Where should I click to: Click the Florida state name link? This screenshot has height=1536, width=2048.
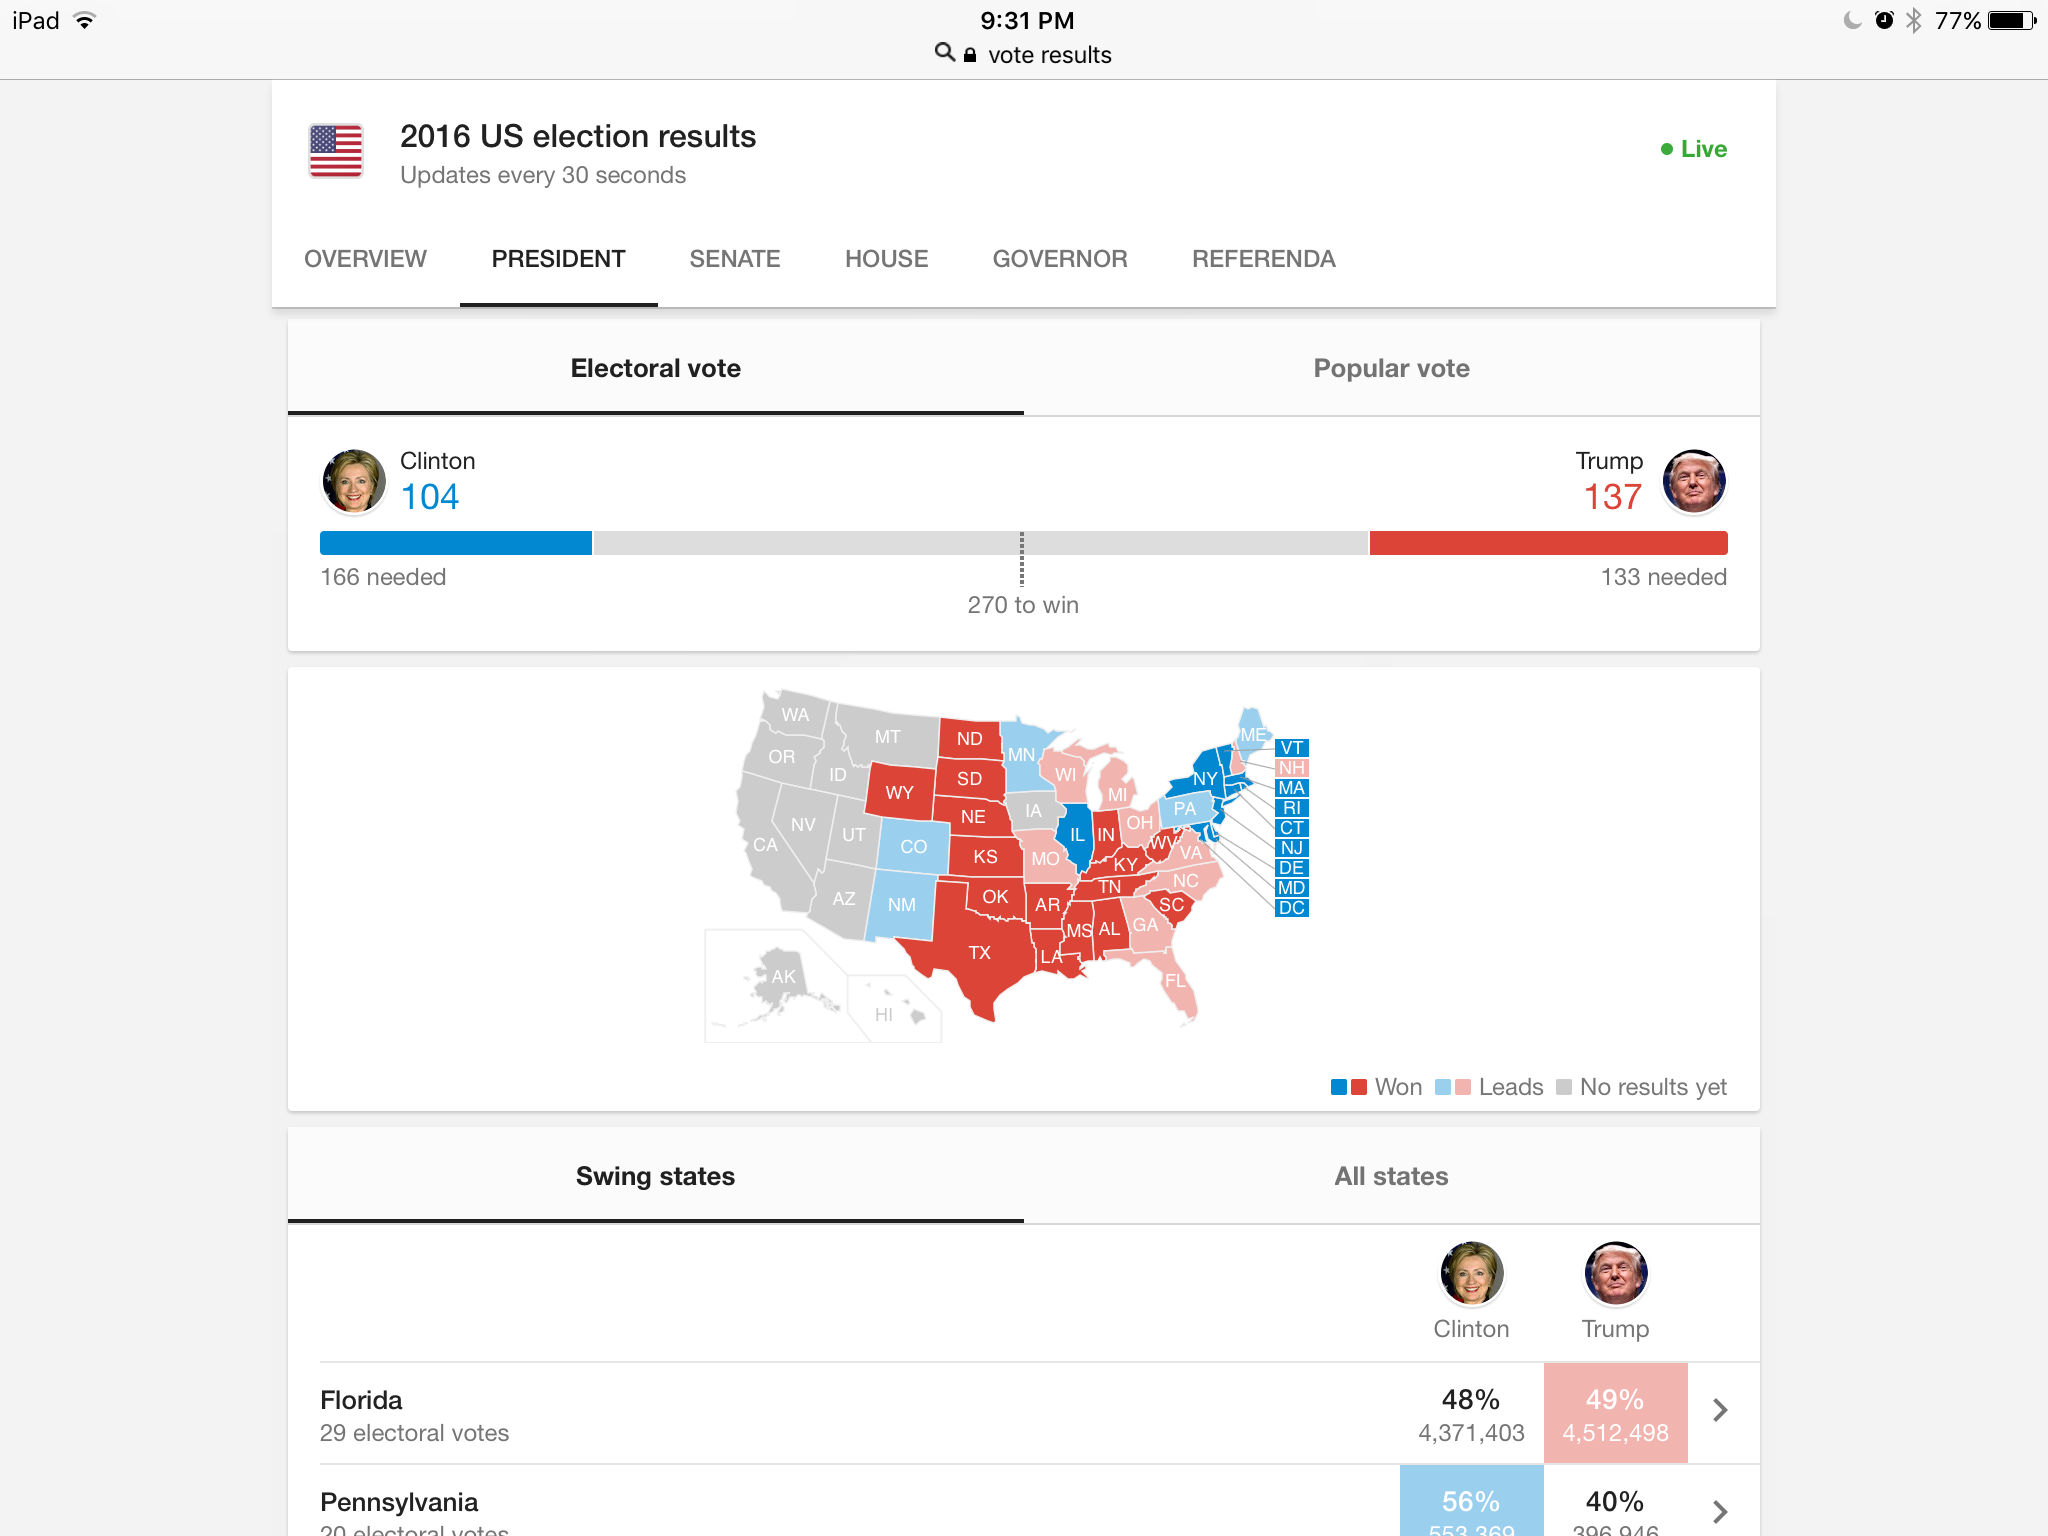361,1400
